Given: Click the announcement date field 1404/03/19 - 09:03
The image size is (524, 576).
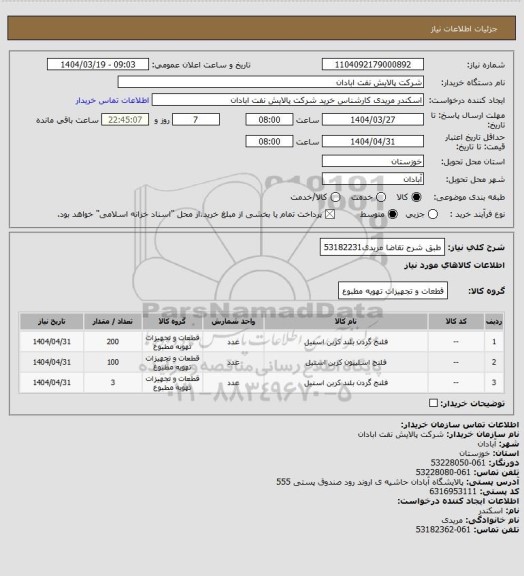Looking at the screenshot, I should point(98,65).
